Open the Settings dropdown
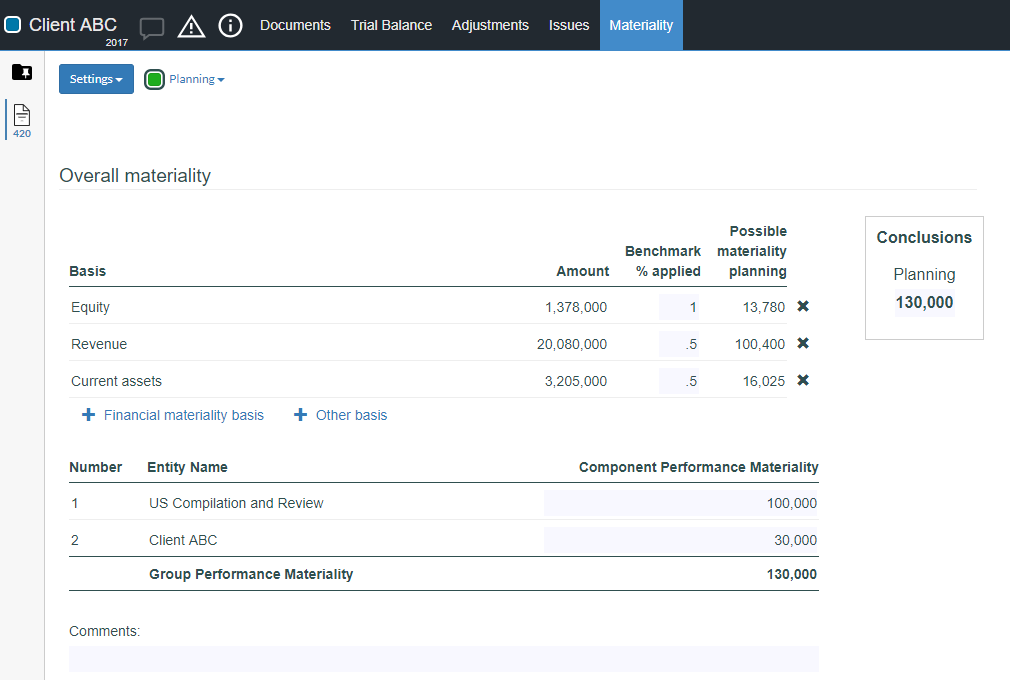The height and width of the screenshot is (680, 1010). pyautogui.click(x=96, y=78)
